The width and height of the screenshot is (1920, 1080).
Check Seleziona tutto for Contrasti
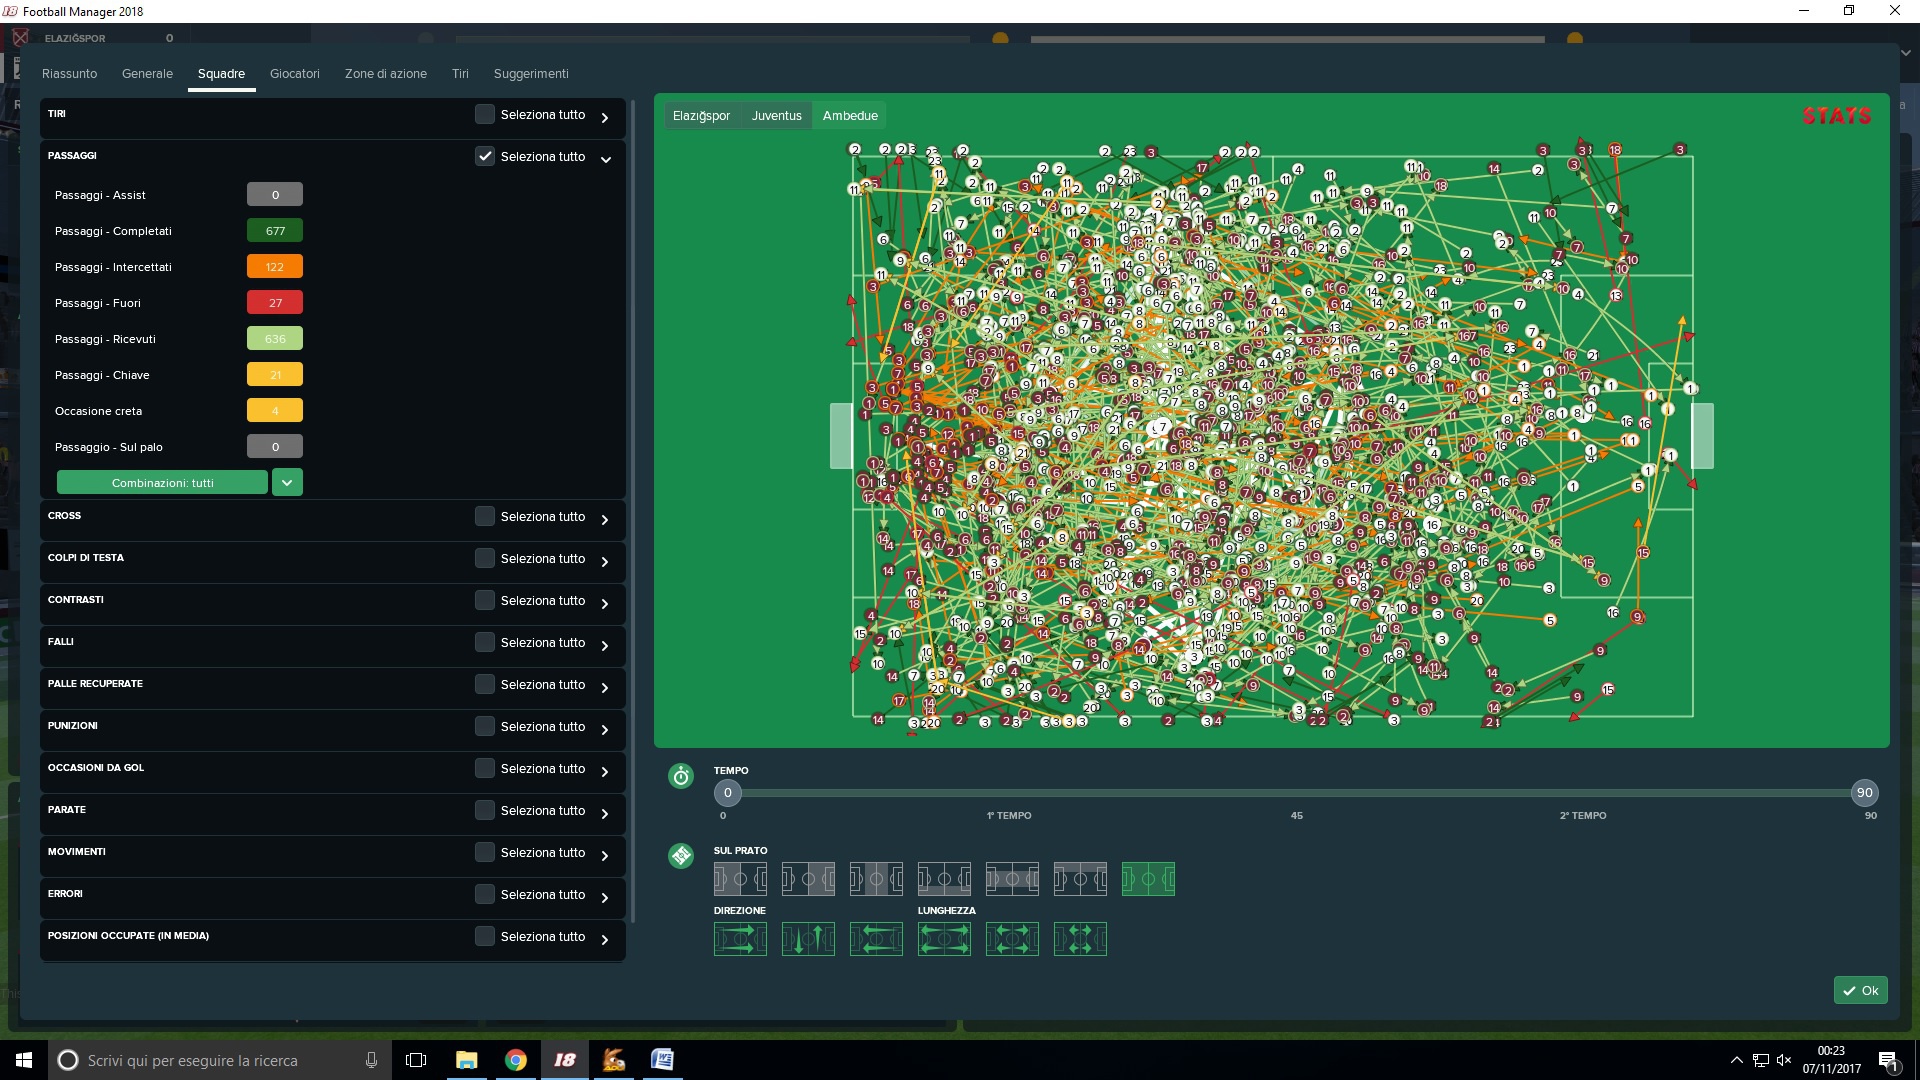[485, 601]
